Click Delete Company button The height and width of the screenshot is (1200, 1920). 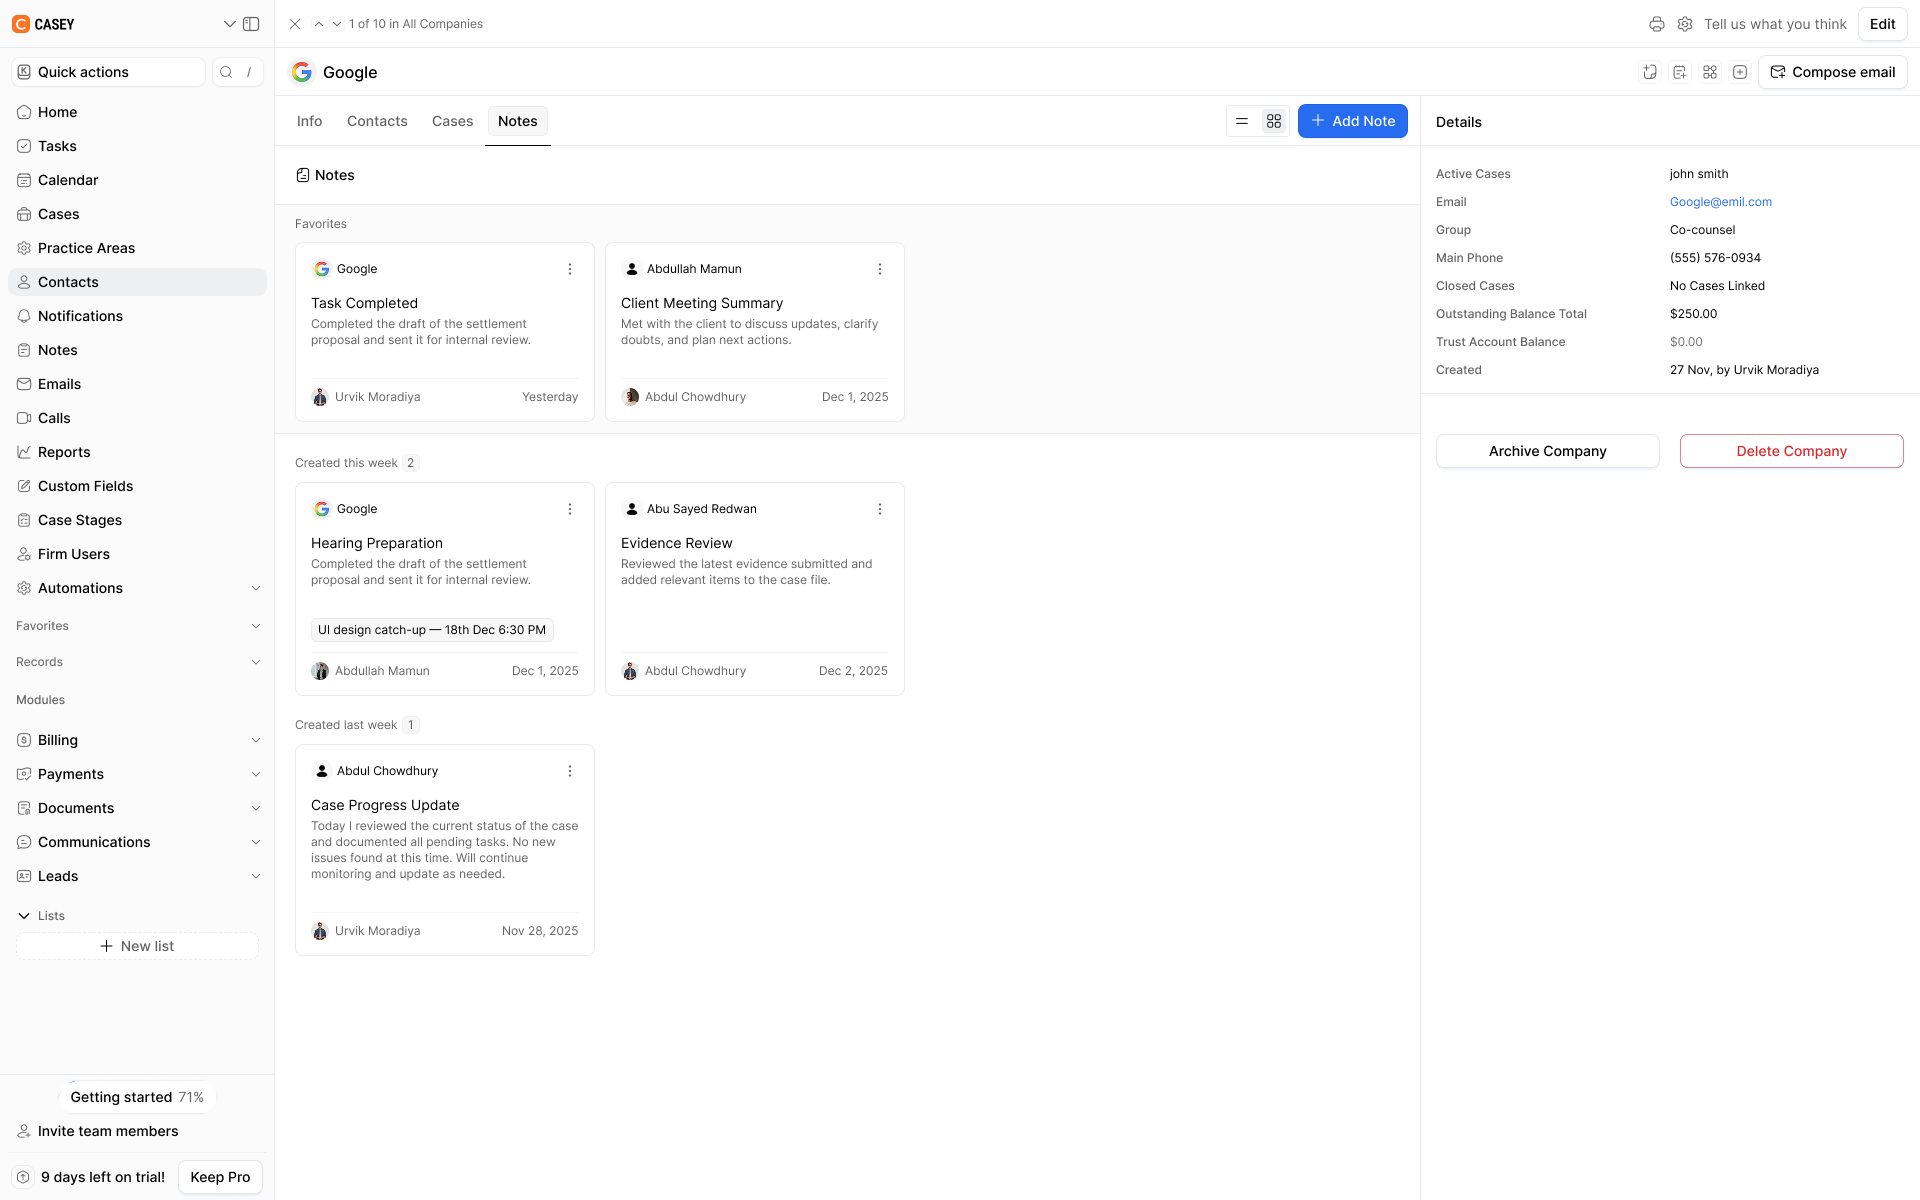coord(1792,451)
